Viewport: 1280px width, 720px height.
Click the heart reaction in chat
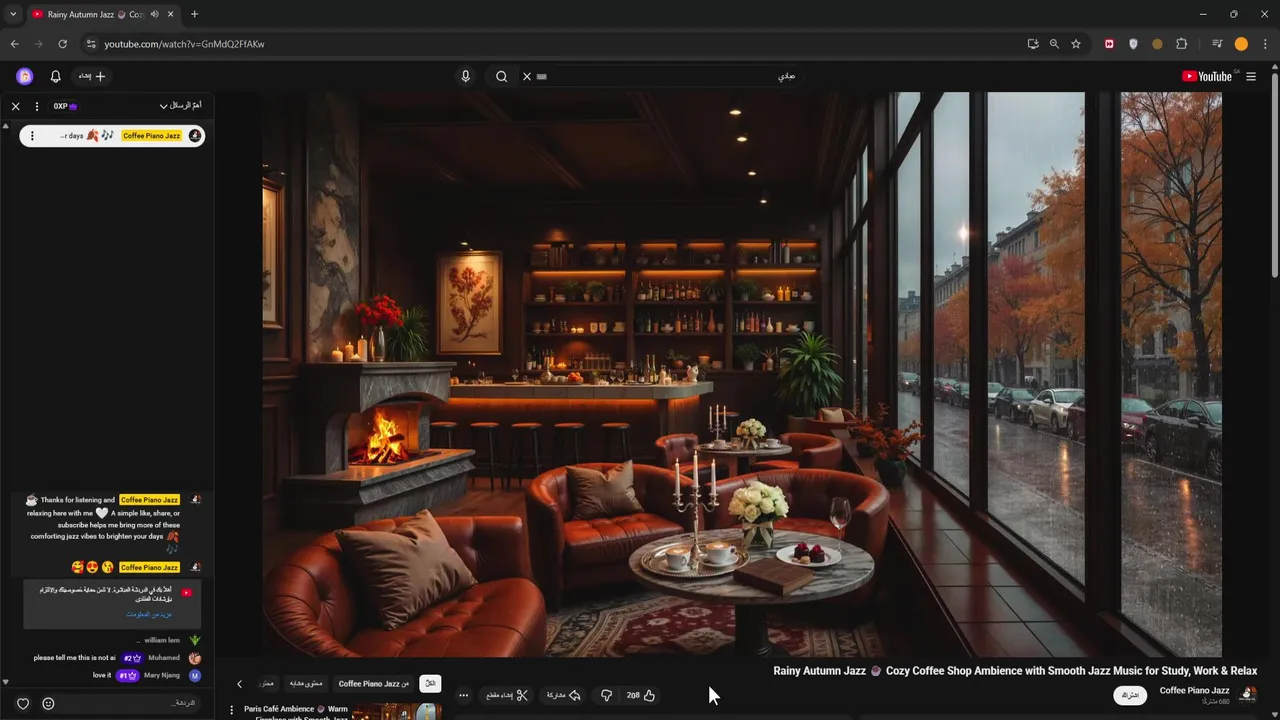point(23,704)
